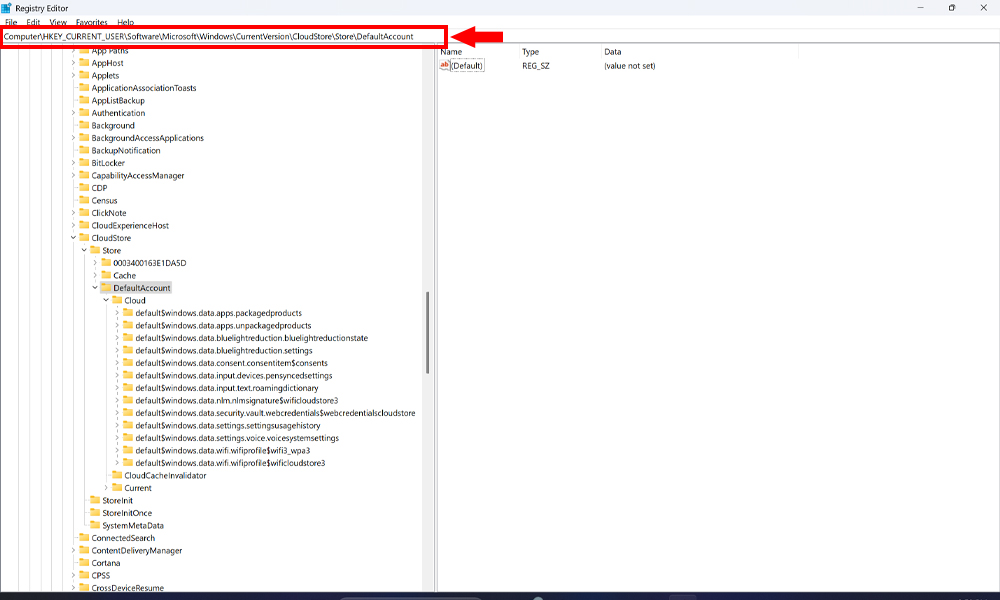Click the BitLocker folder icon

click(84, 163)
